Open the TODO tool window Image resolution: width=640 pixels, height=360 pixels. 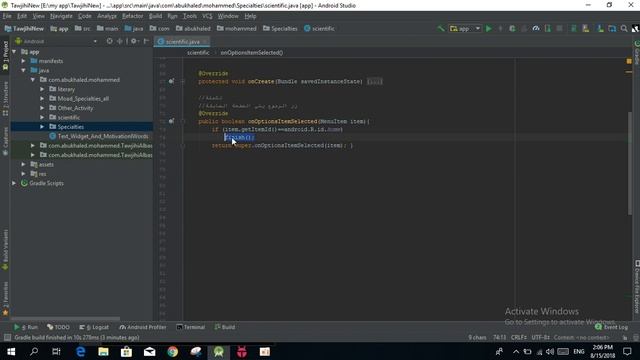58,327
